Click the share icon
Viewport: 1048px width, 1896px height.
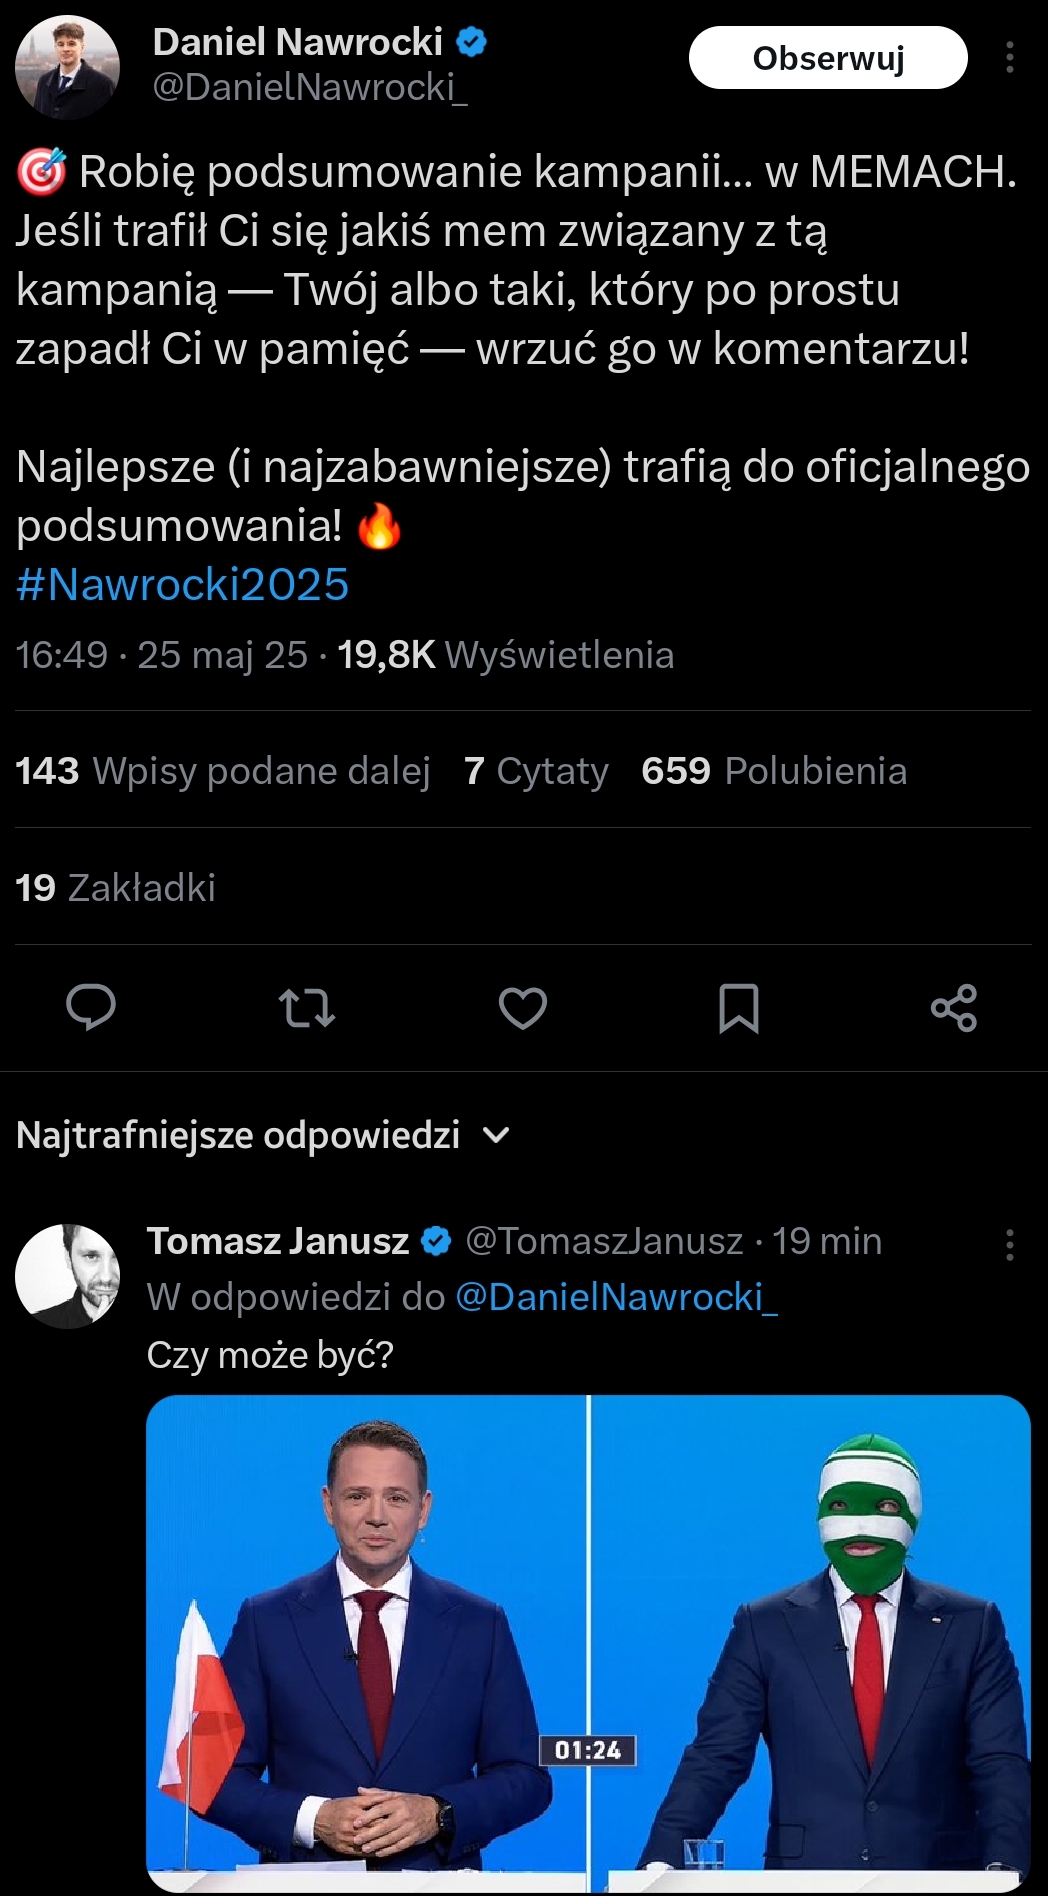[954, 1008]
